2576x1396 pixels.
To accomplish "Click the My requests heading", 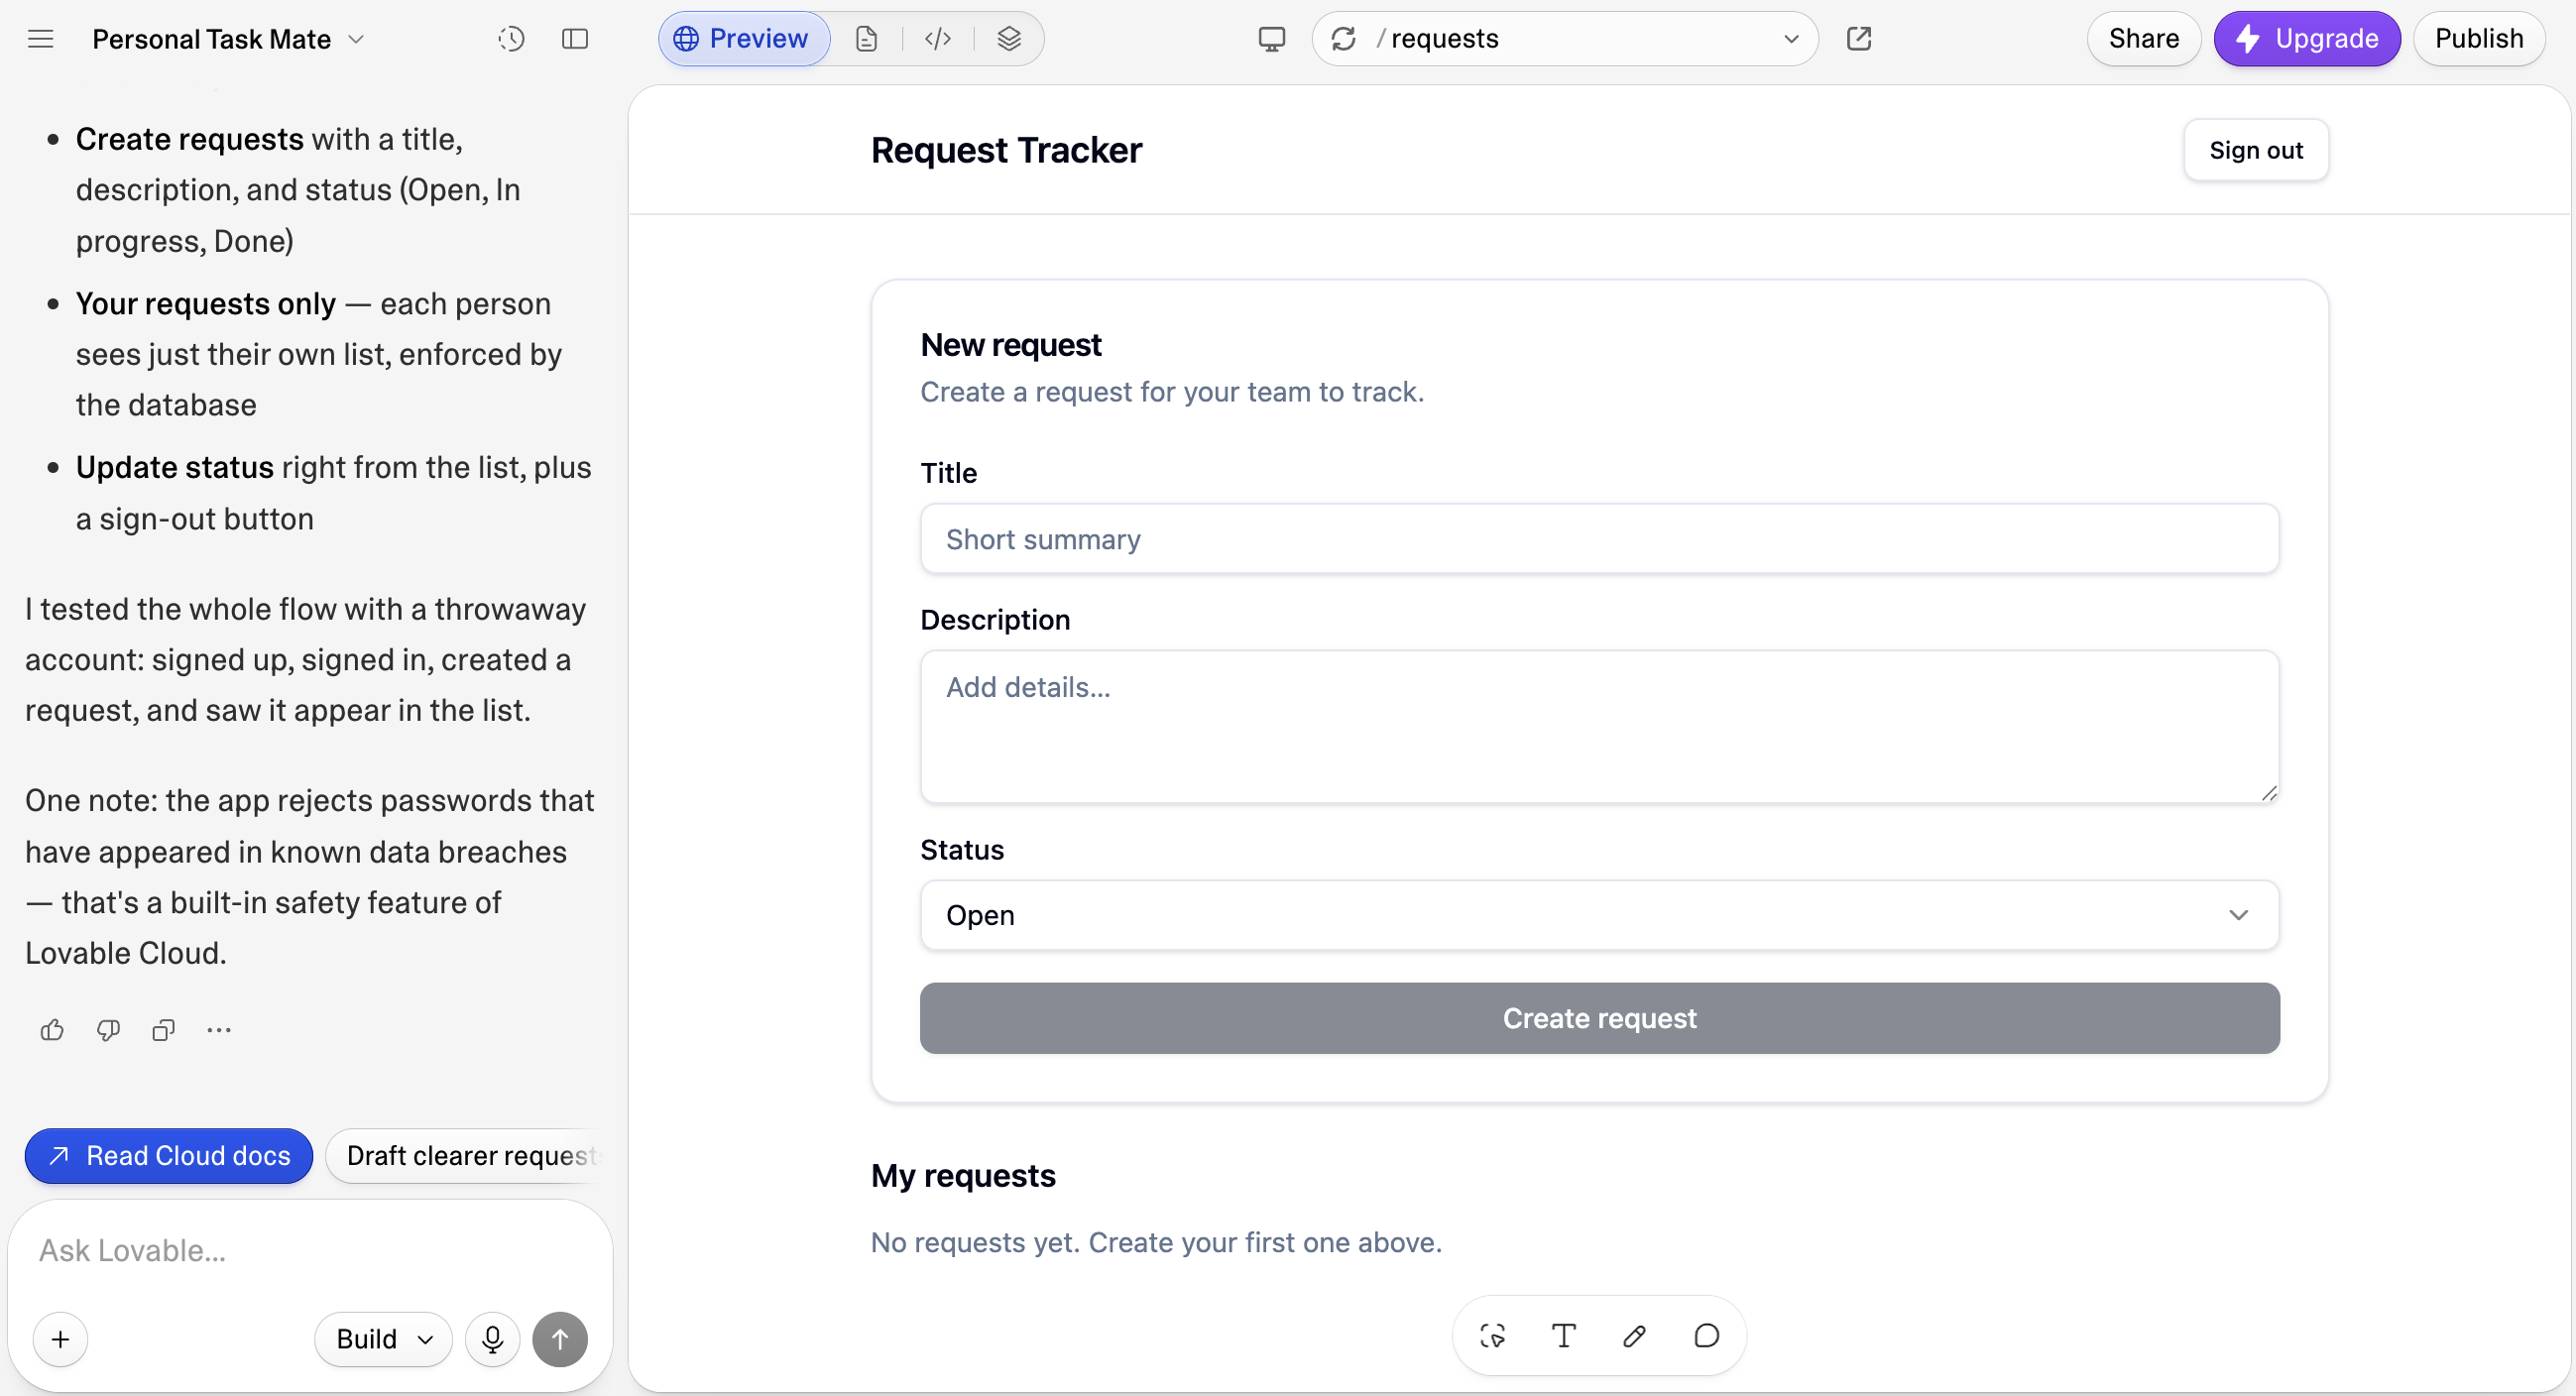I will click(x=963, y=1175).
